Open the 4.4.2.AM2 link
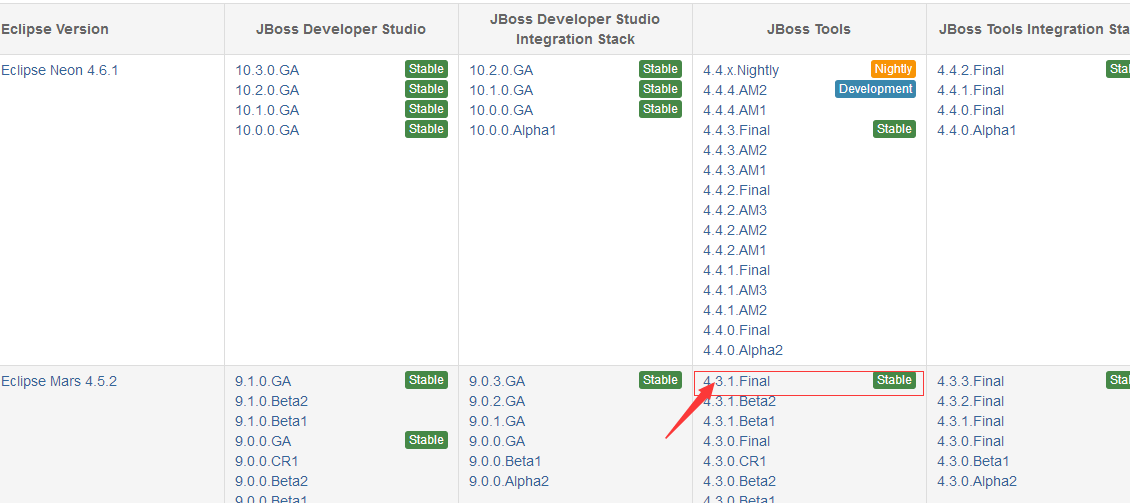Viewport: 1130px width, 503px height. 735,231
